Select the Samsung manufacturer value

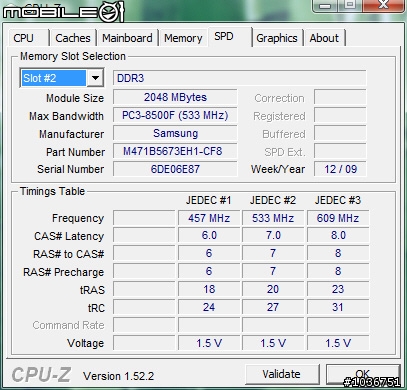(x=175, y=133)
